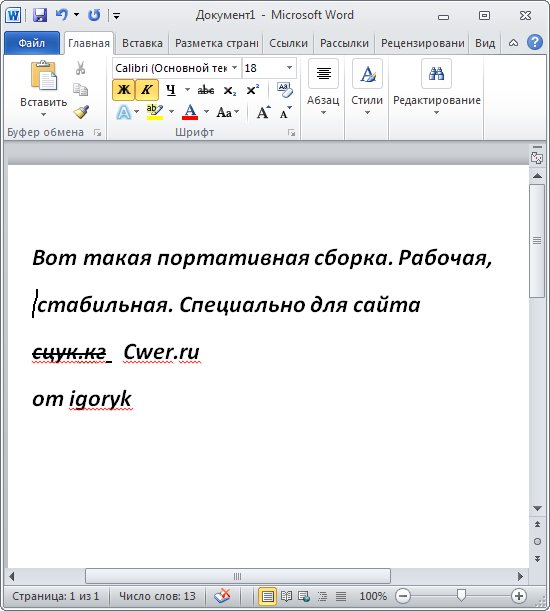550x611 pixels.
Task: Click the Text Effects glowing A icon
Action: [x=124, y=113]
